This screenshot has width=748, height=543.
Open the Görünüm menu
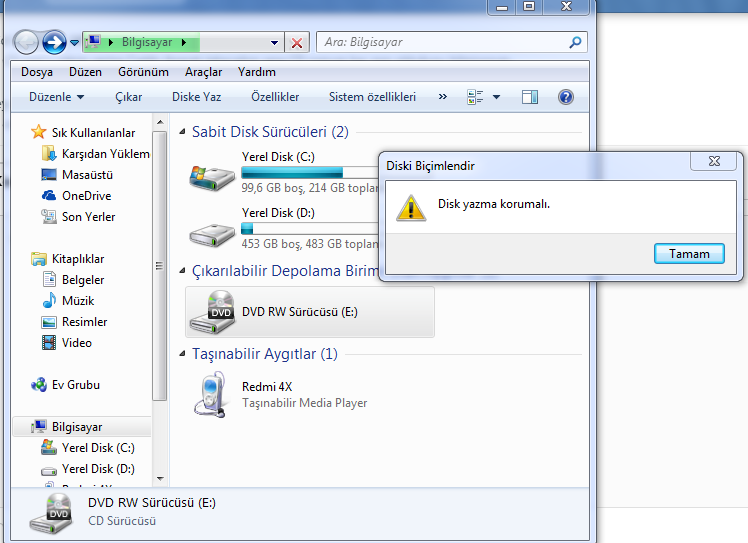click(143, 72)
